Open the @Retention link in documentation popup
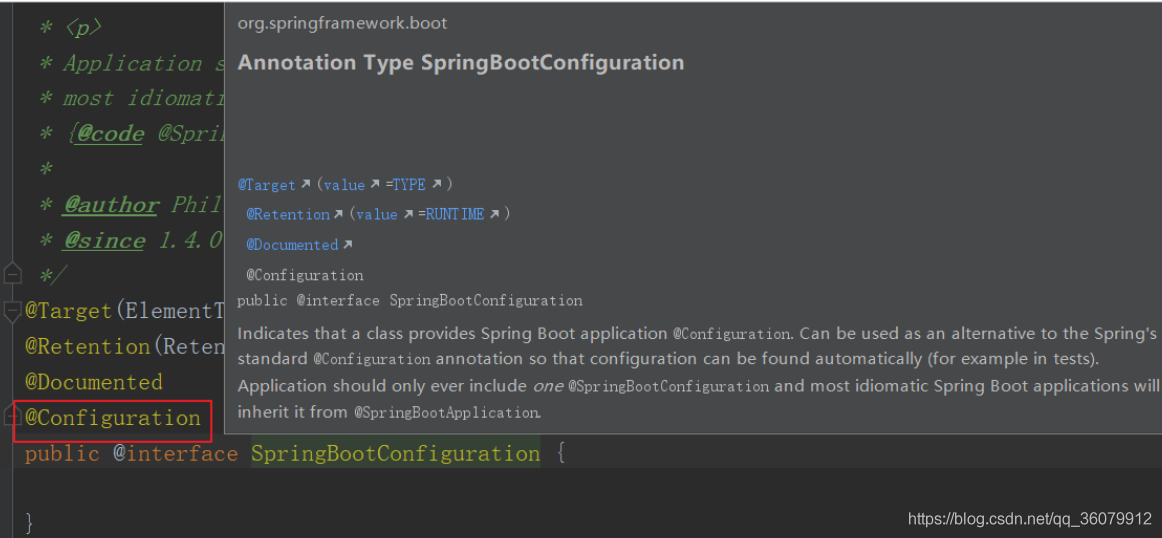 (x=288, y=214)
